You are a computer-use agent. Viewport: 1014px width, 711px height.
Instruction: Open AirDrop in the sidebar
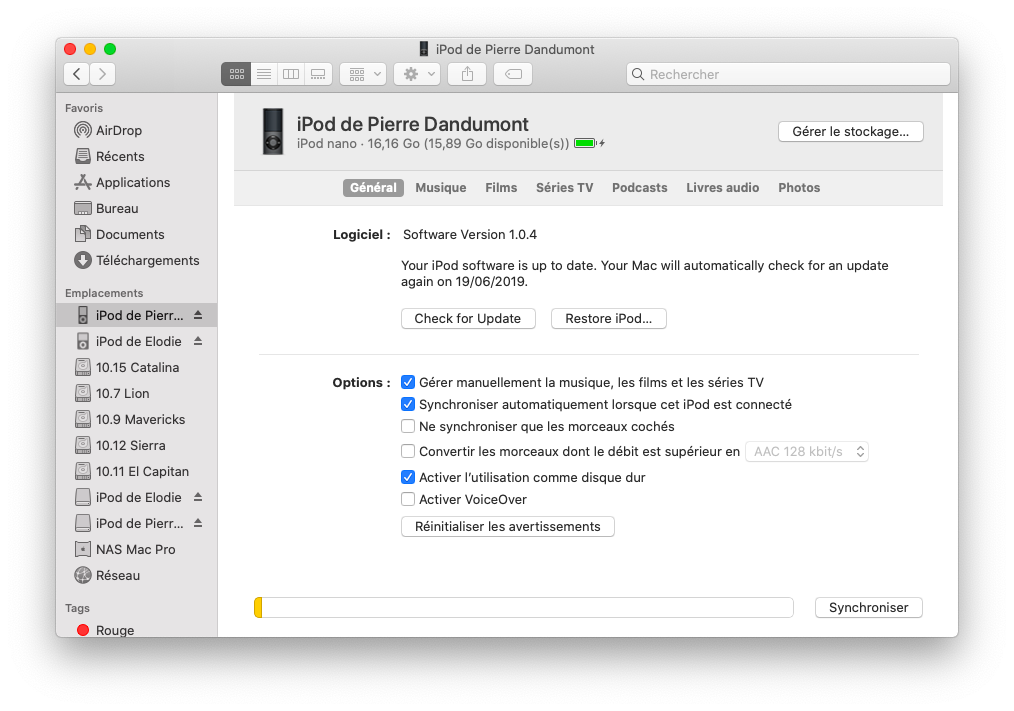pos(136,131)
